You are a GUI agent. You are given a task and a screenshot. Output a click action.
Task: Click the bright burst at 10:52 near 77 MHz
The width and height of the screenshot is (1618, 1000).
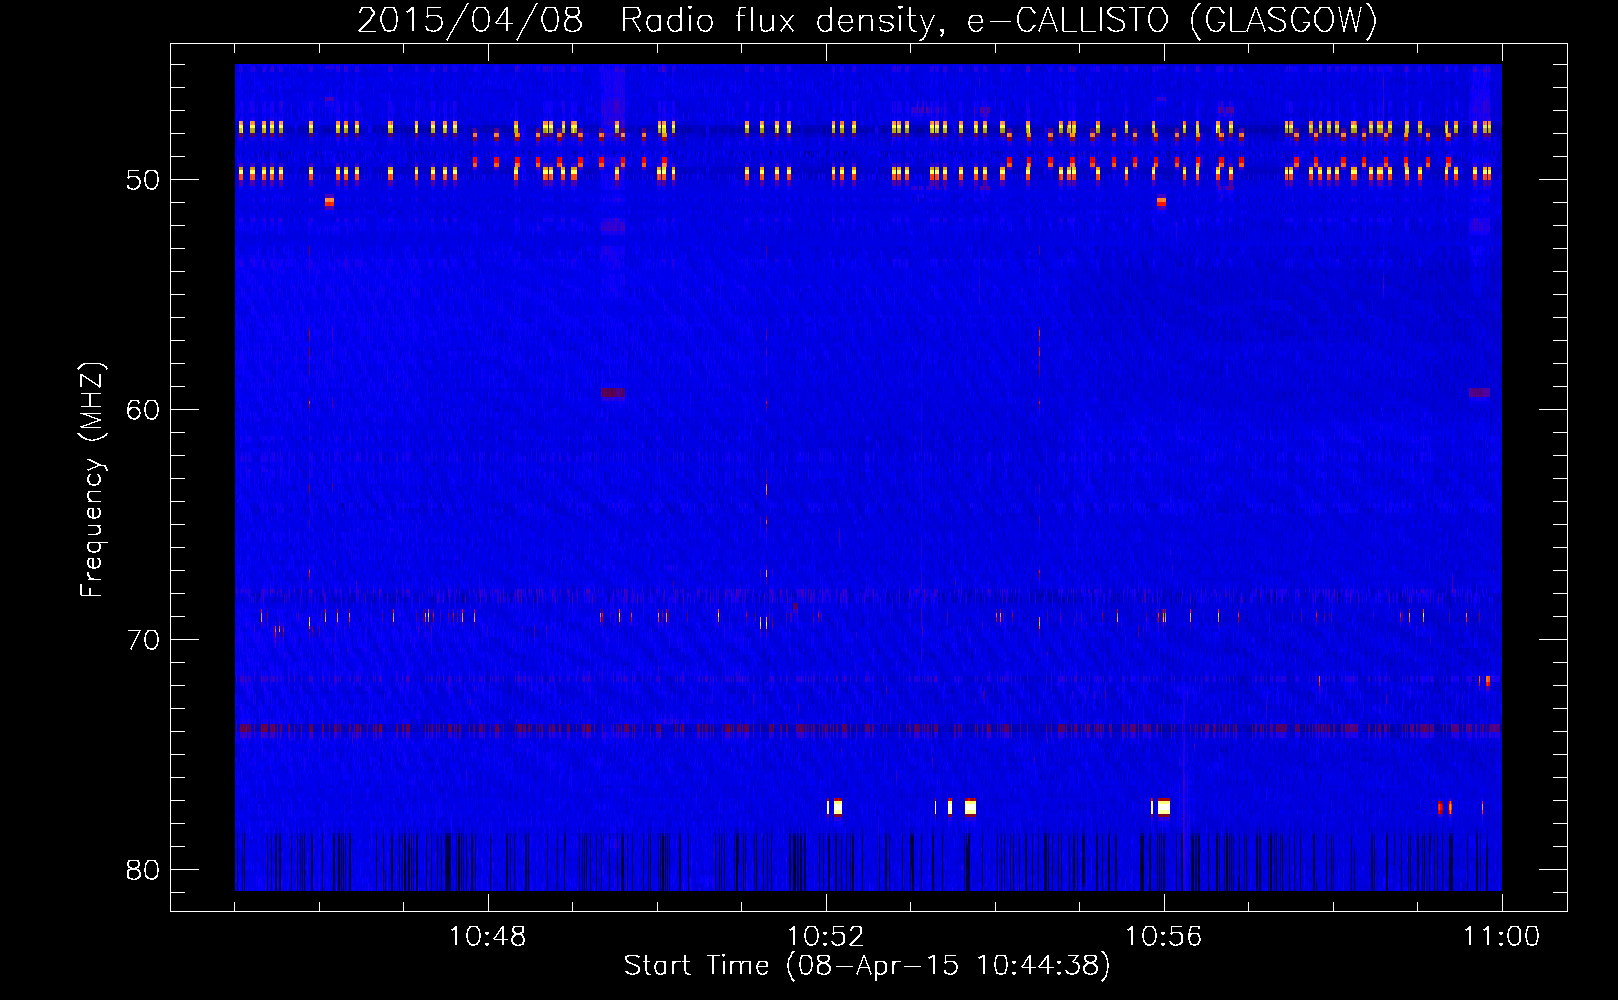(836, 807)
